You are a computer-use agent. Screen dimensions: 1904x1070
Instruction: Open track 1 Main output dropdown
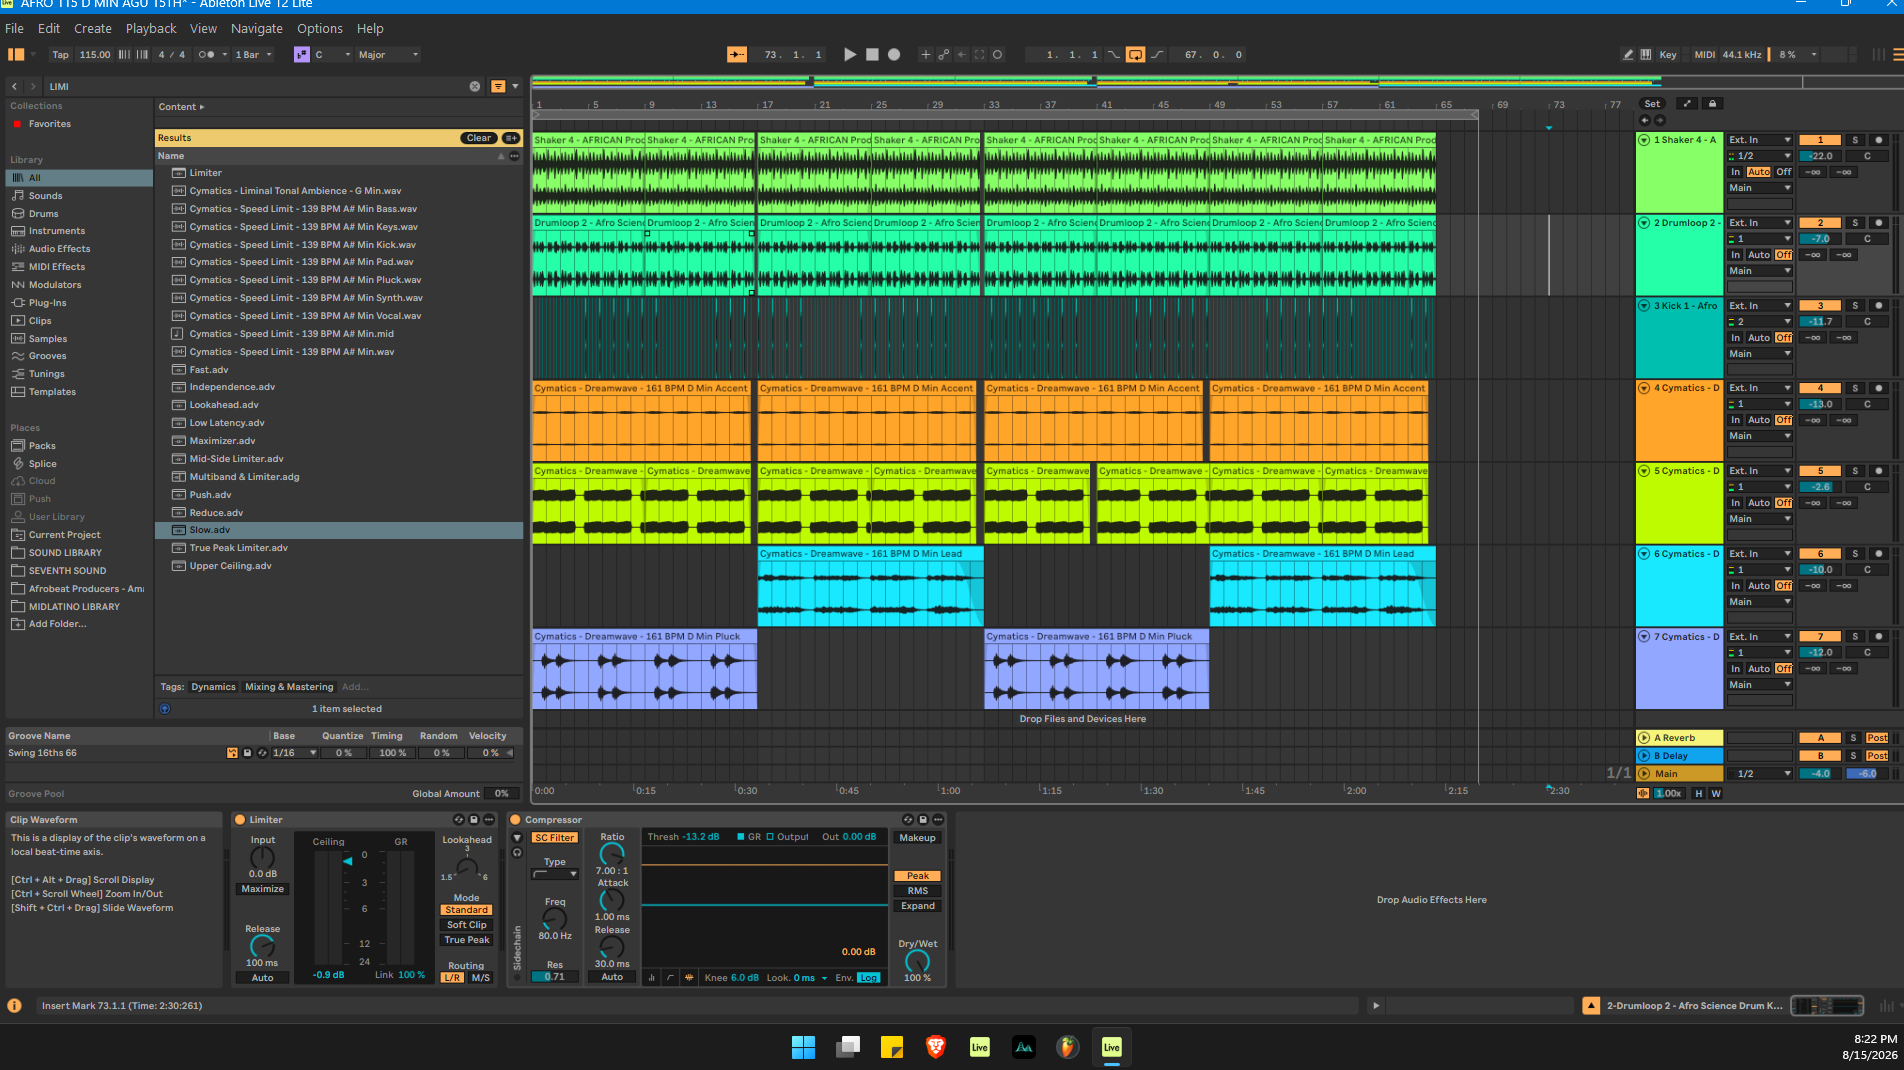tap(1760, 188)
